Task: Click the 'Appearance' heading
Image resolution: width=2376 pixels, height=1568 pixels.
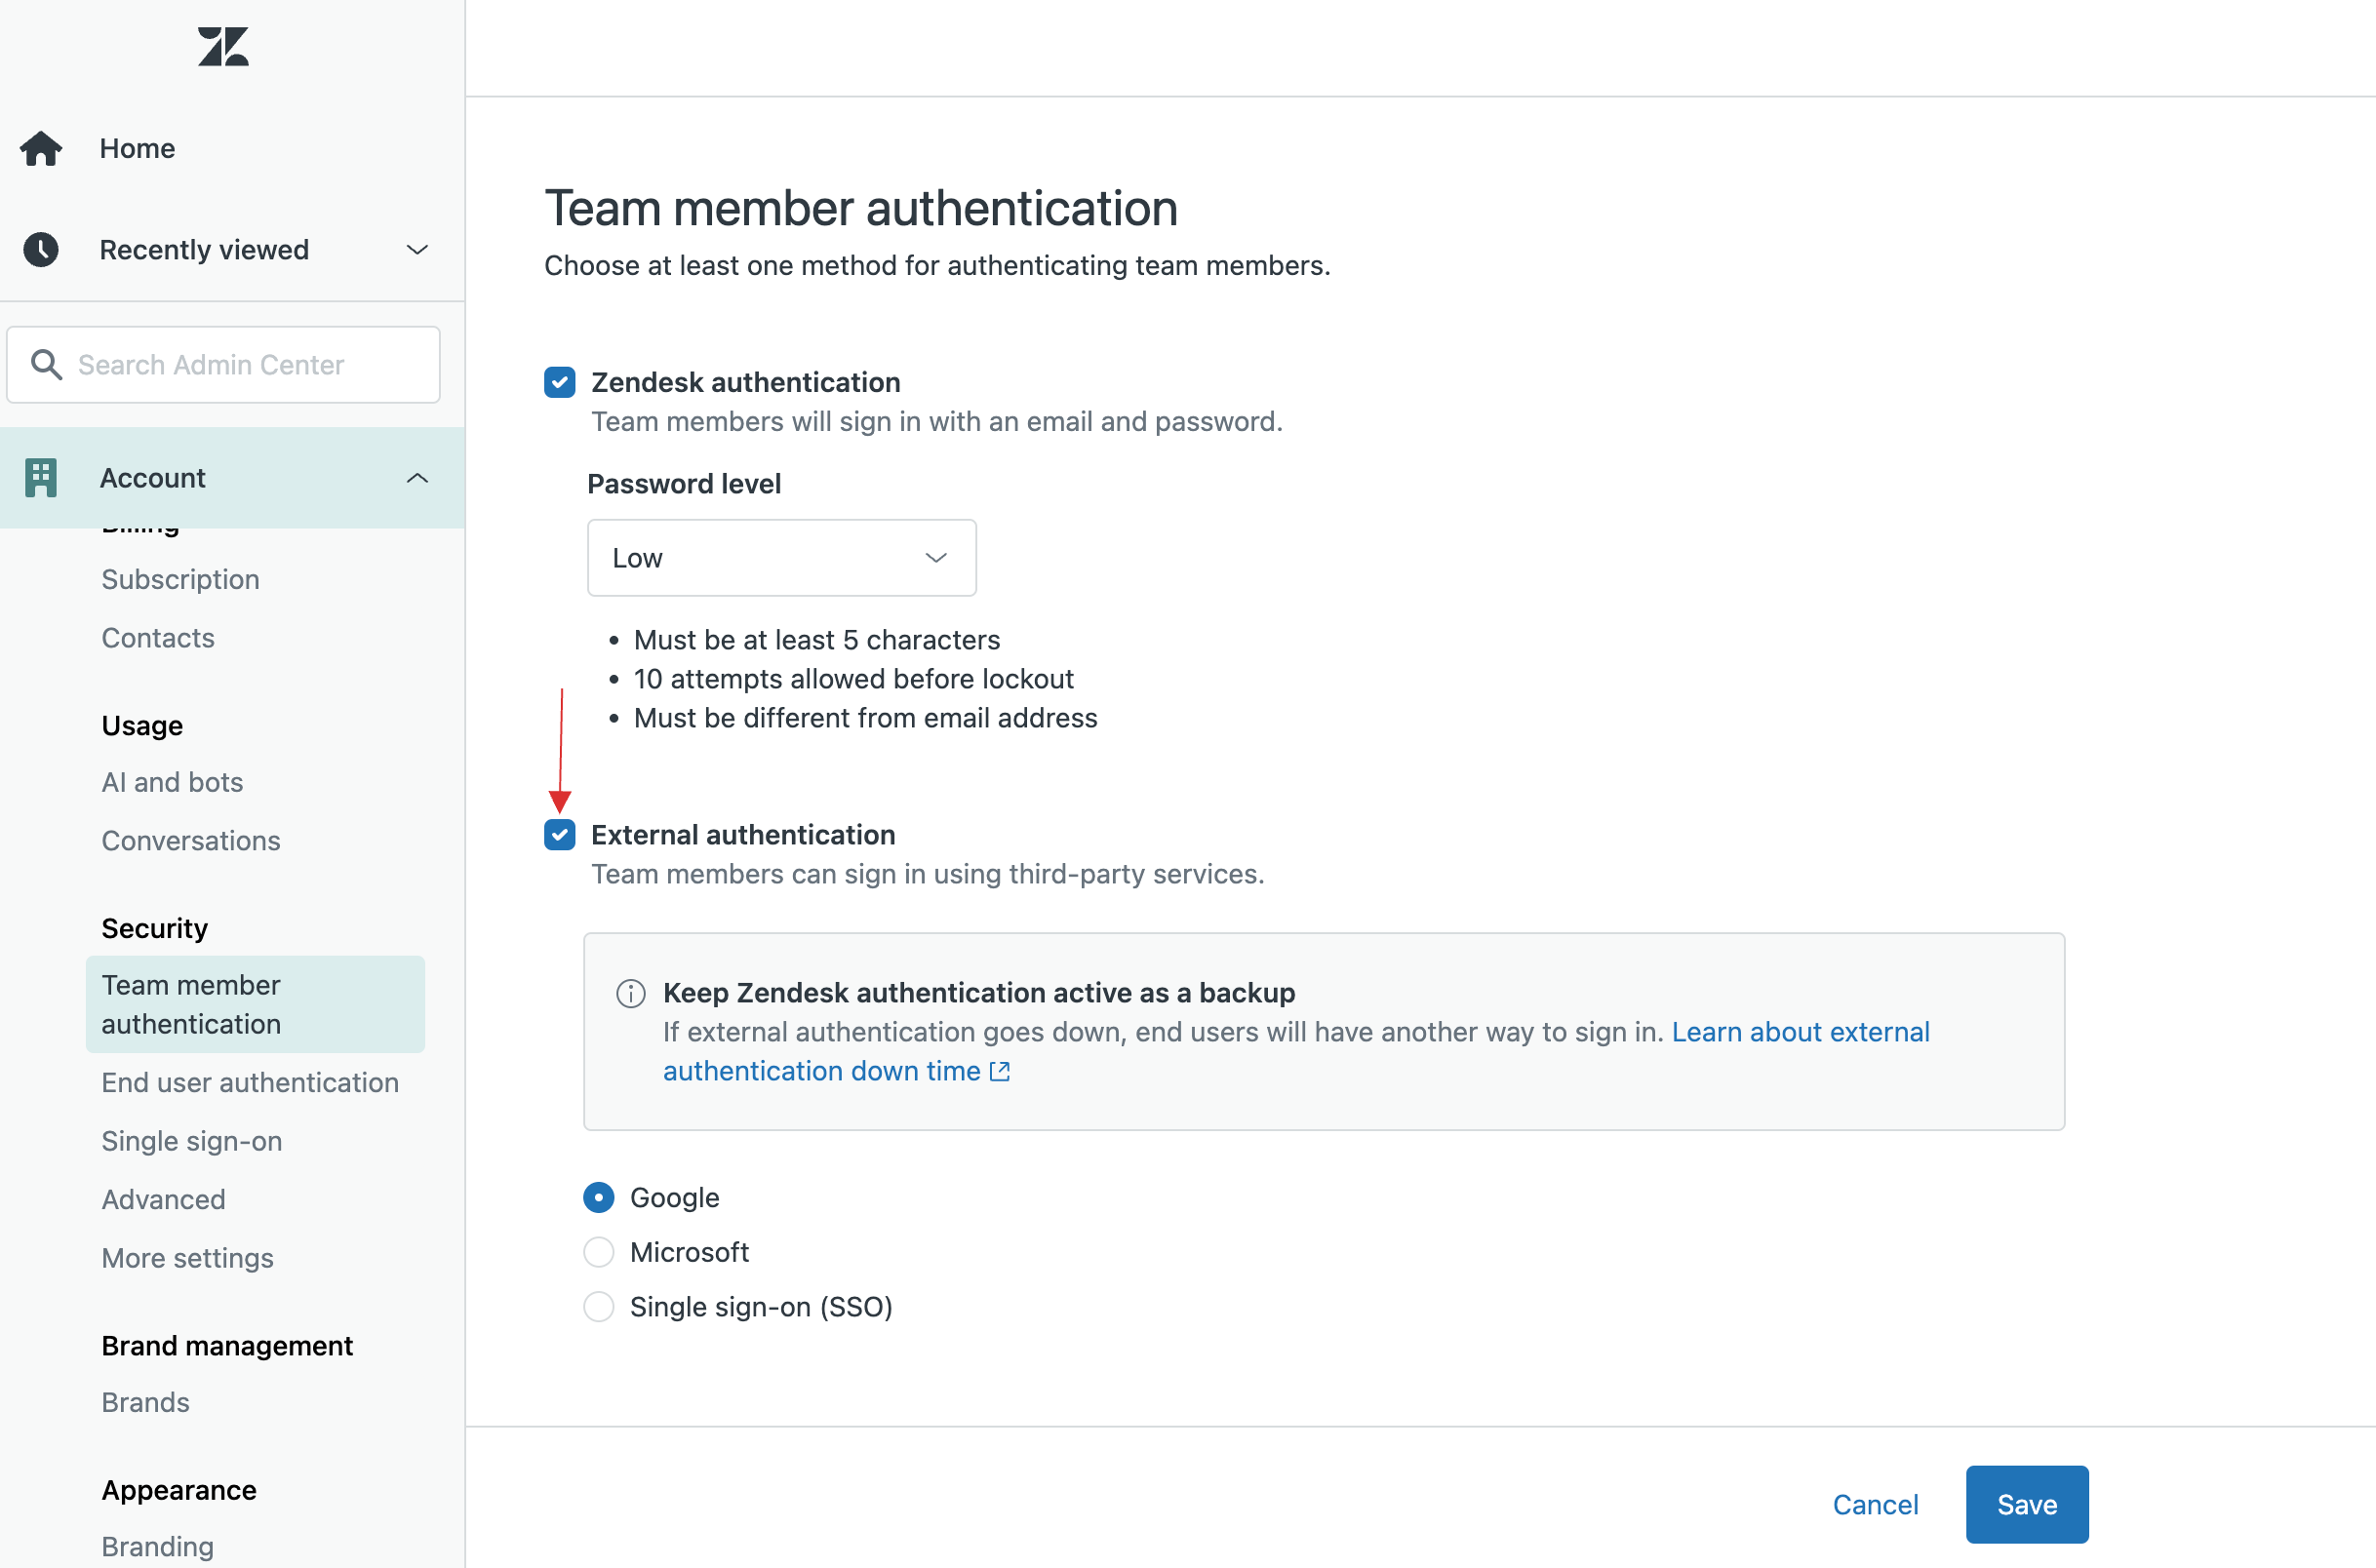Action: pyautogui.click(x=179, y=1490)
